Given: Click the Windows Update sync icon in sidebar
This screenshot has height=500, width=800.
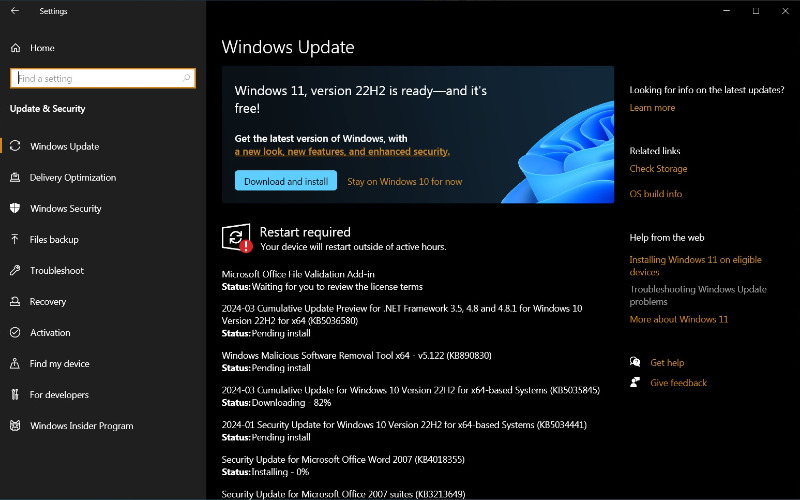Looking at the screenshot, I should (x=15, y=146).
